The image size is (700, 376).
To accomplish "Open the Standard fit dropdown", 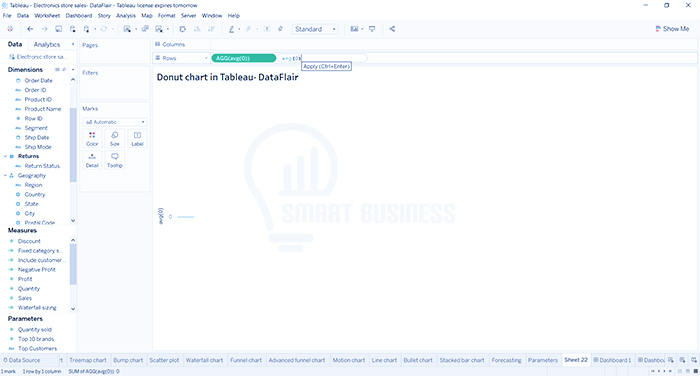I will pyautogui.click(x=315, y=29).
